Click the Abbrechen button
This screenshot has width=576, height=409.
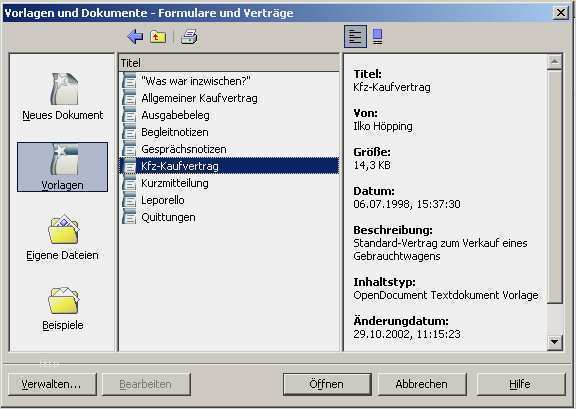coord(422,384)
